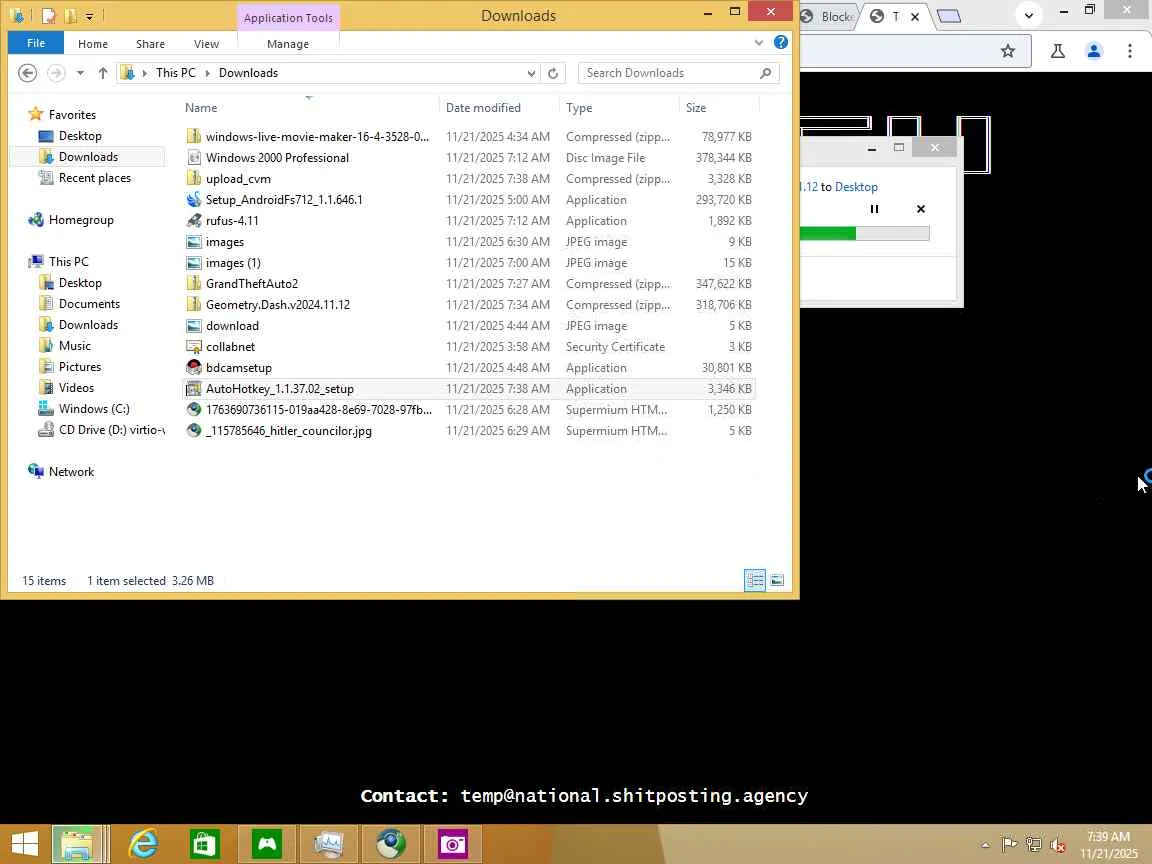Switch to the Home ribbon tab

(x=93, y=44)
